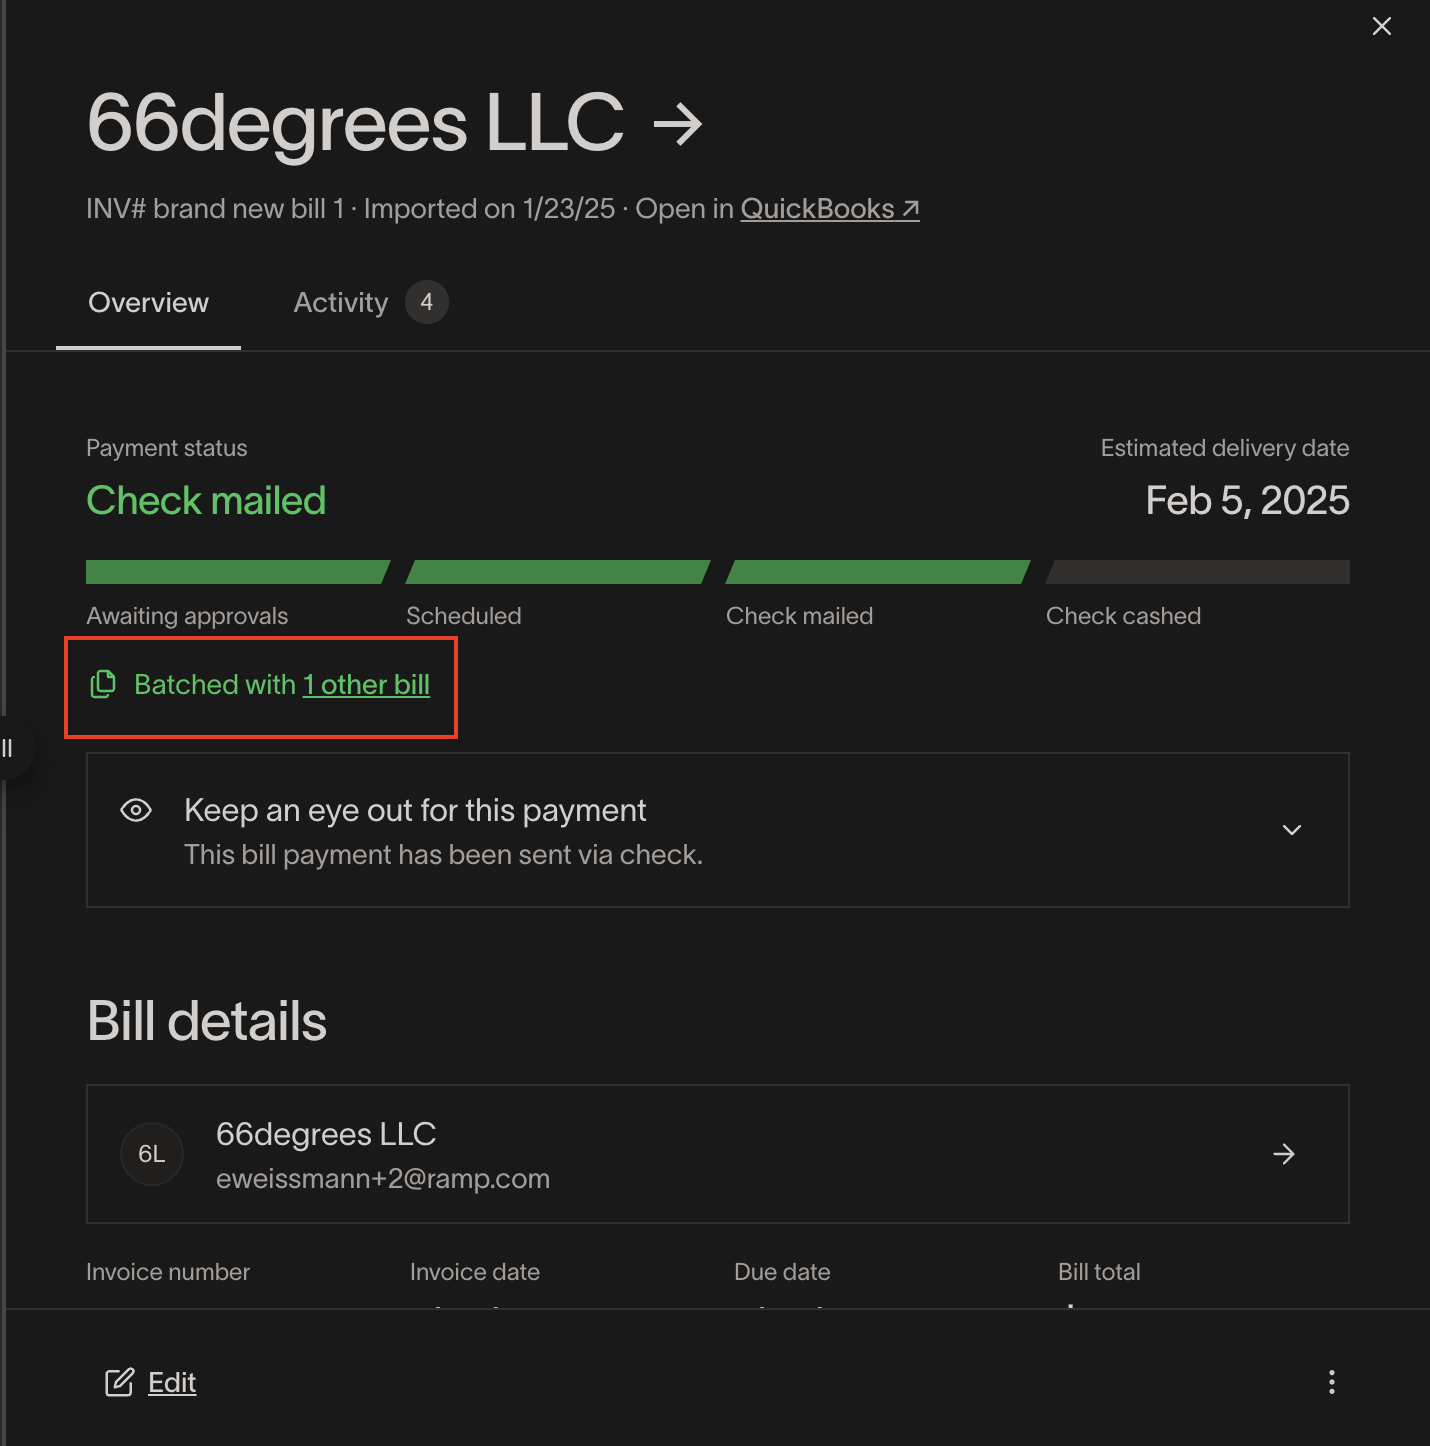Click the Bill details heading
Viewport: 1430px width, 1446px height.
(x=207, y=1021)
